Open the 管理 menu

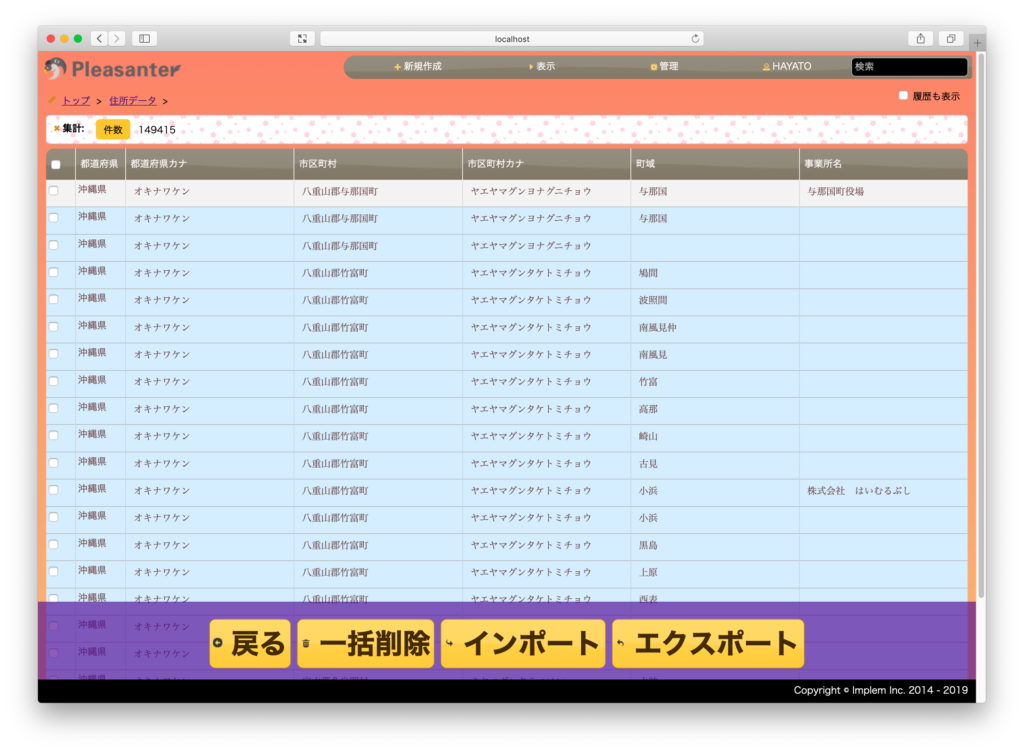pyautogui.click(x=664, y=67)
